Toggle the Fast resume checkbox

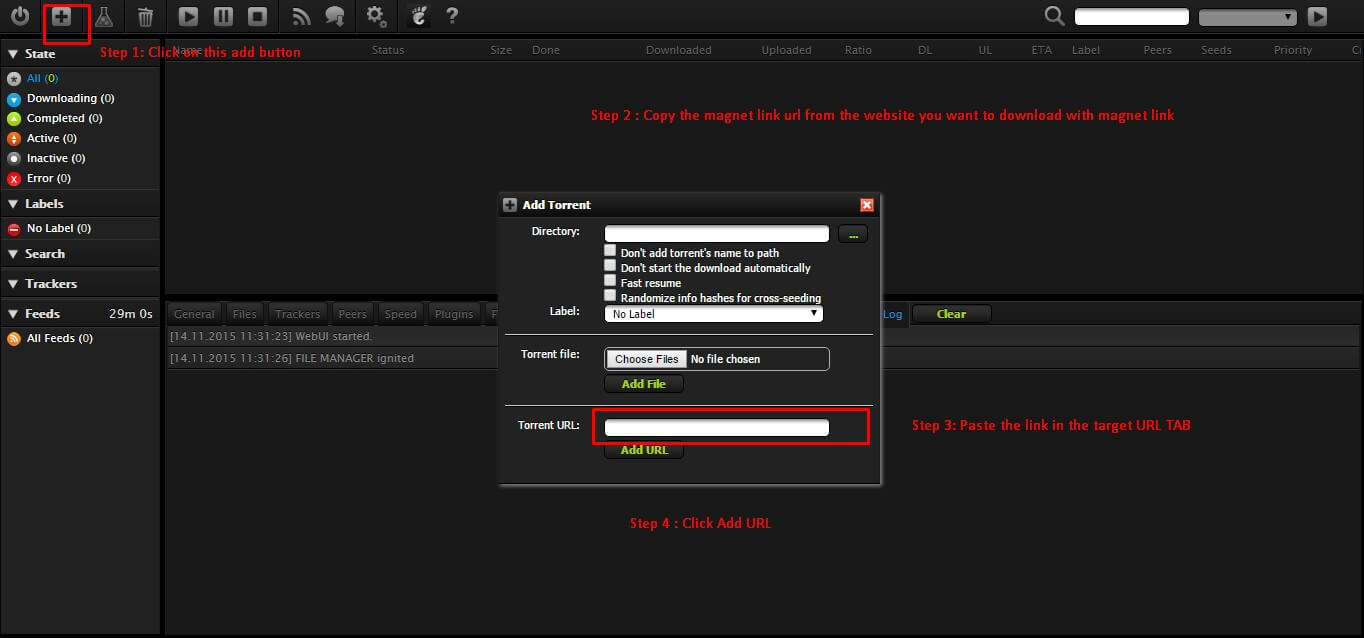click(x=610, y=281)
